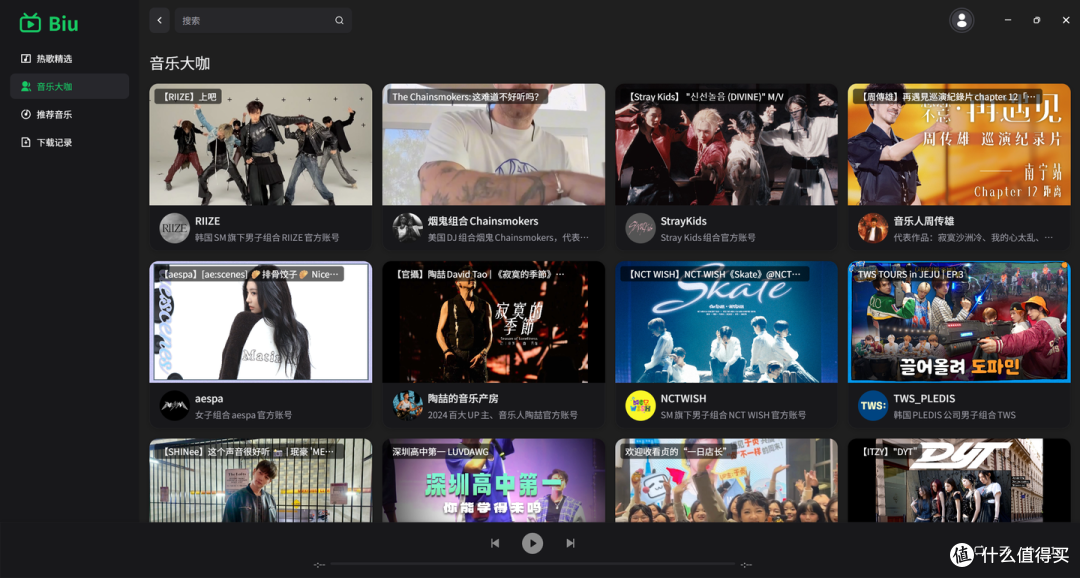Click the 热歌精选 music note icon

[x=25, y=59]
